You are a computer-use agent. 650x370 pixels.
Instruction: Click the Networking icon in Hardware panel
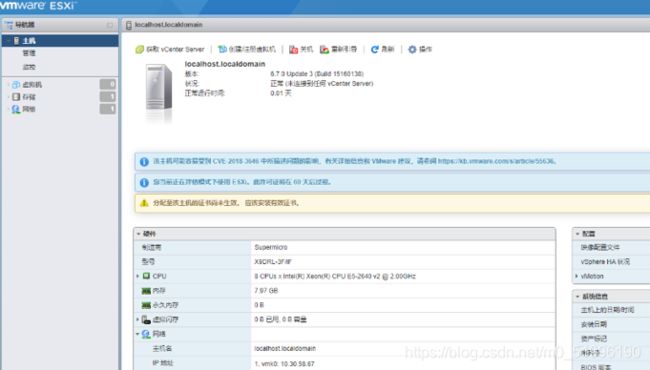pos(146,334)
